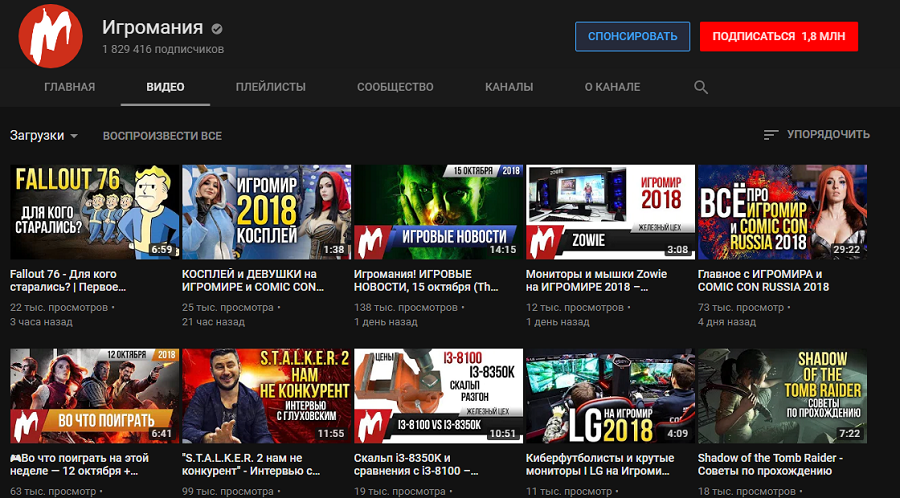Click the title 'Игромания! ИГРОВЫЕ НОВОСТИ, 15 октября'

point(426,281)
